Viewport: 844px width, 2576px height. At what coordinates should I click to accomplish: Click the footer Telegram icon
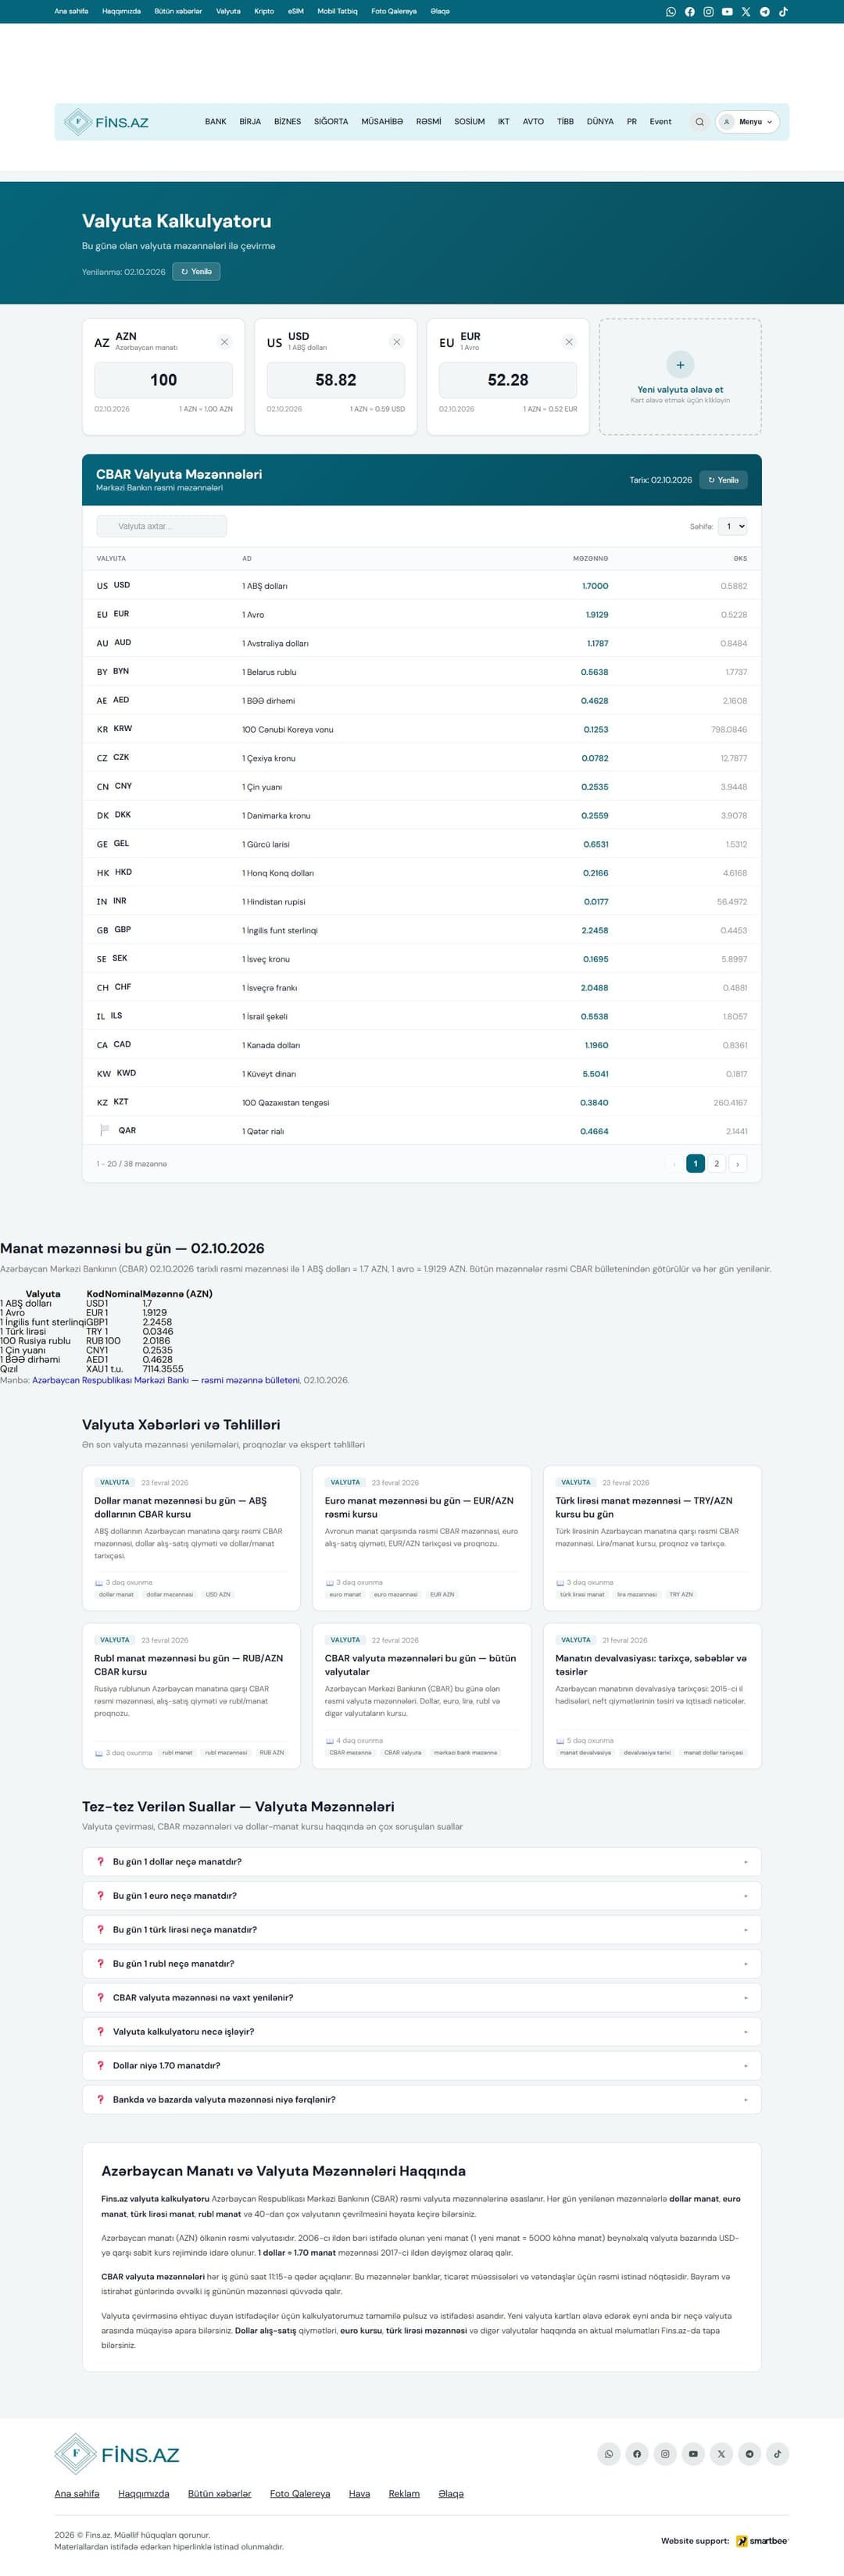pos(749,2453)
